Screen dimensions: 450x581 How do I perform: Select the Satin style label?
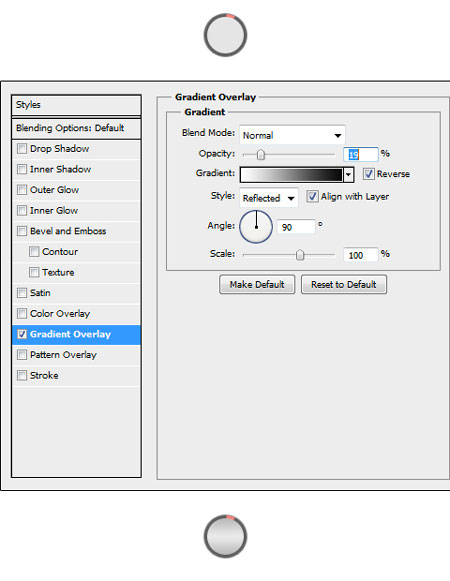click(x=40, y=293)
